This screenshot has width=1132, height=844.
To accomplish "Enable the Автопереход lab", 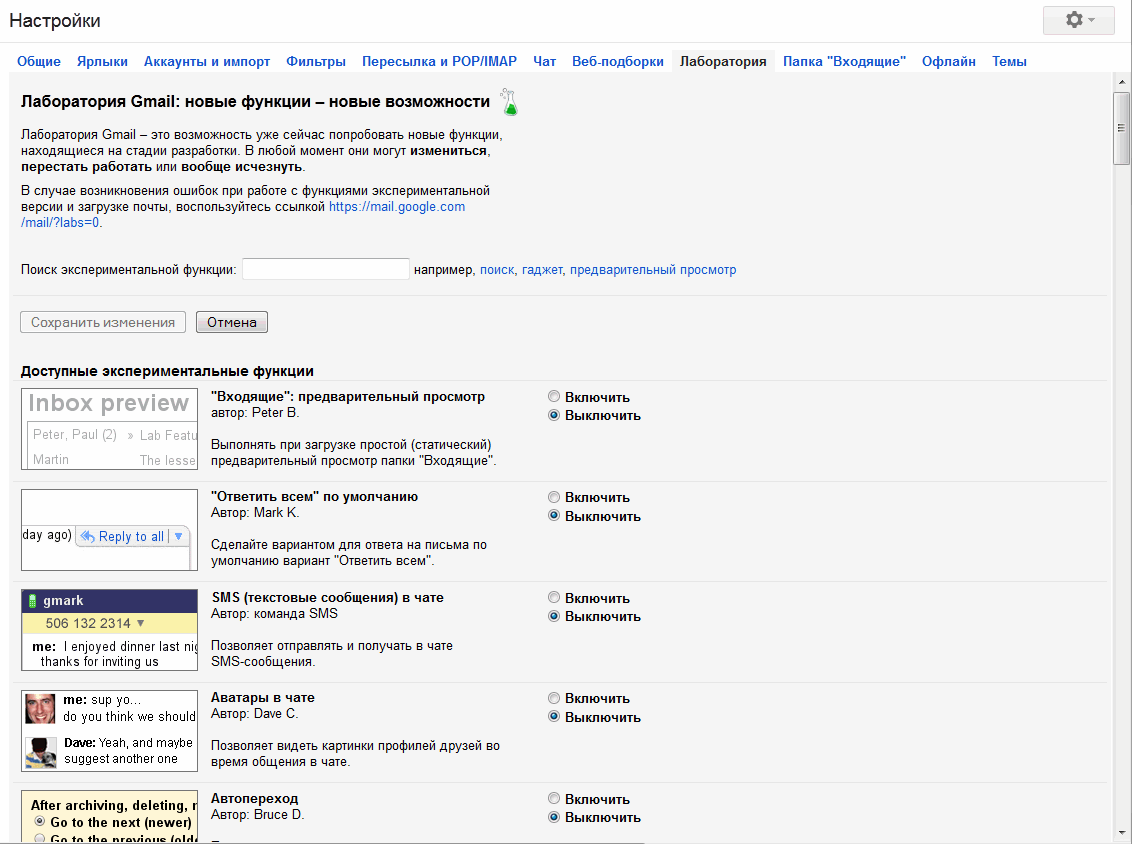I will pos(554,799).
